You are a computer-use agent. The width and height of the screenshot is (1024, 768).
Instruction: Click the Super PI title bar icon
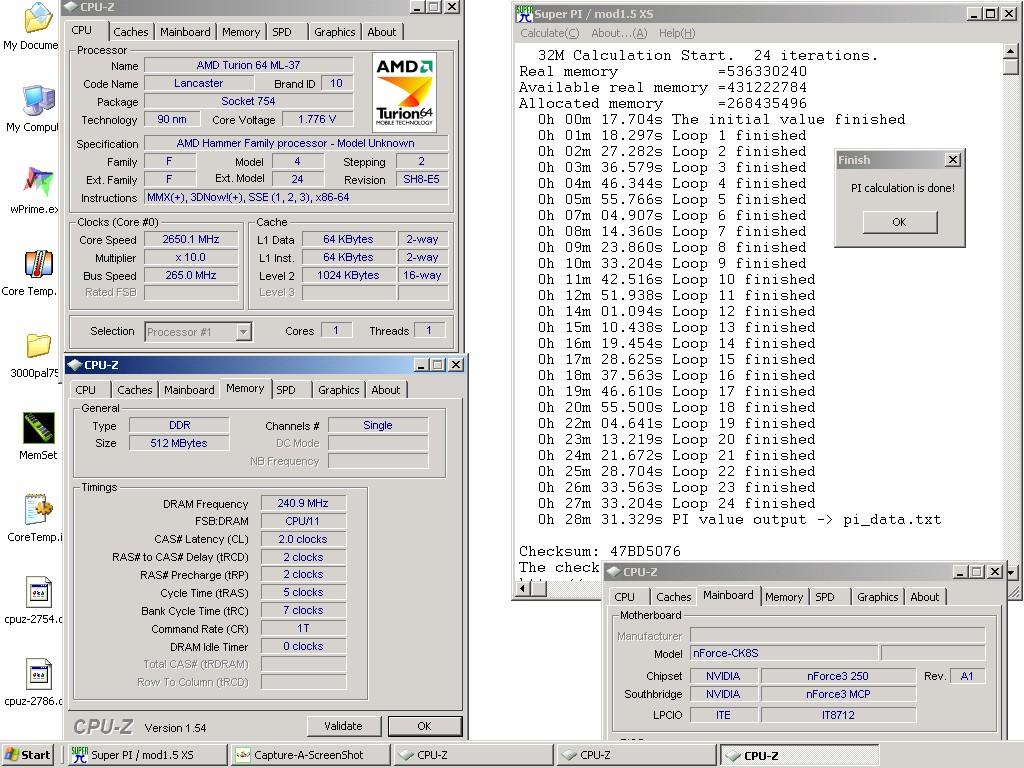click(x=524, y=14)
